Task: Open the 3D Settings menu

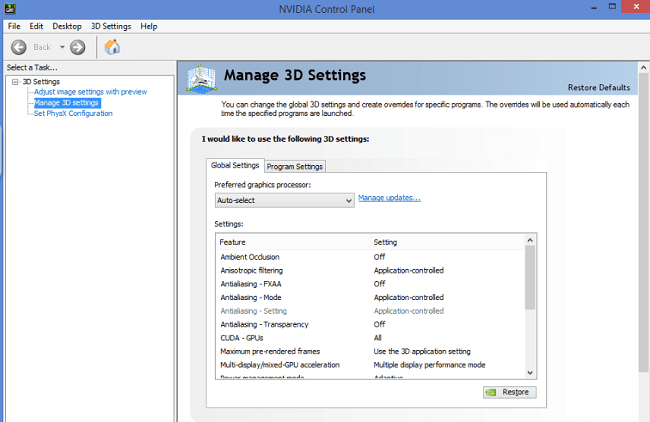Action: click(111, 26)
